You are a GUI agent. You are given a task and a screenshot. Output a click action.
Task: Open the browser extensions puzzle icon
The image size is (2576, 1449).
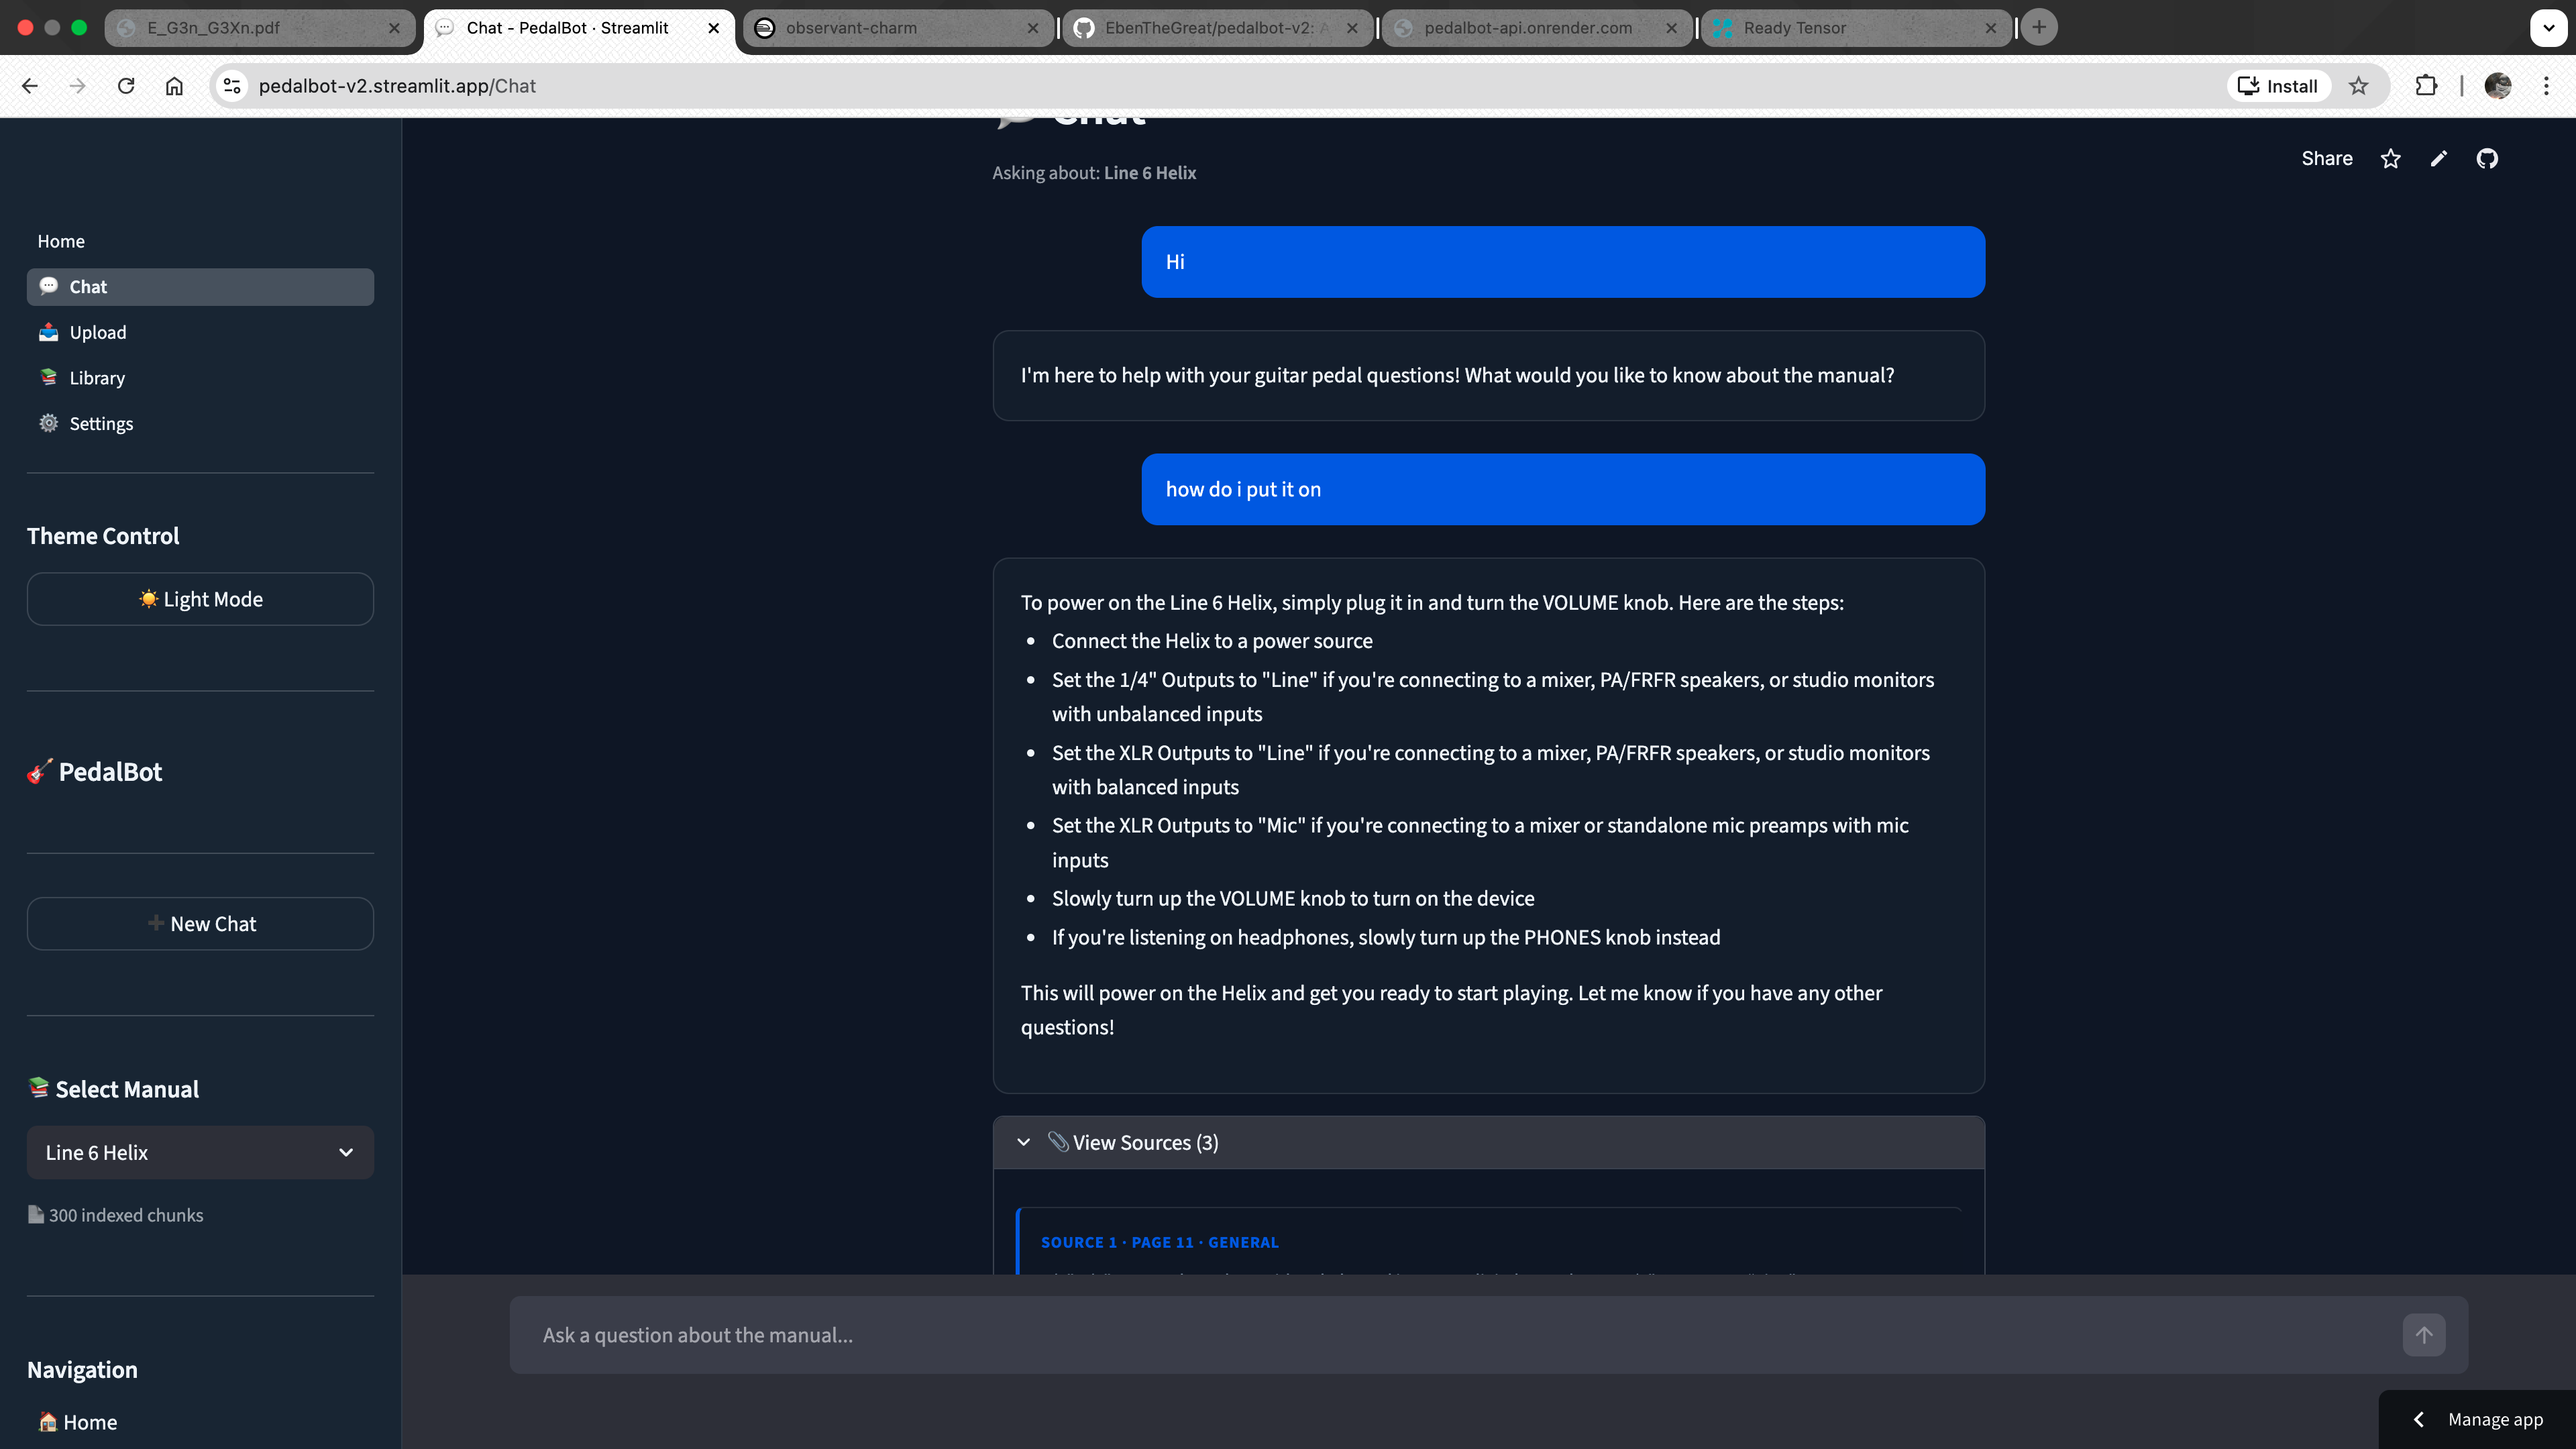(2426, 86)
